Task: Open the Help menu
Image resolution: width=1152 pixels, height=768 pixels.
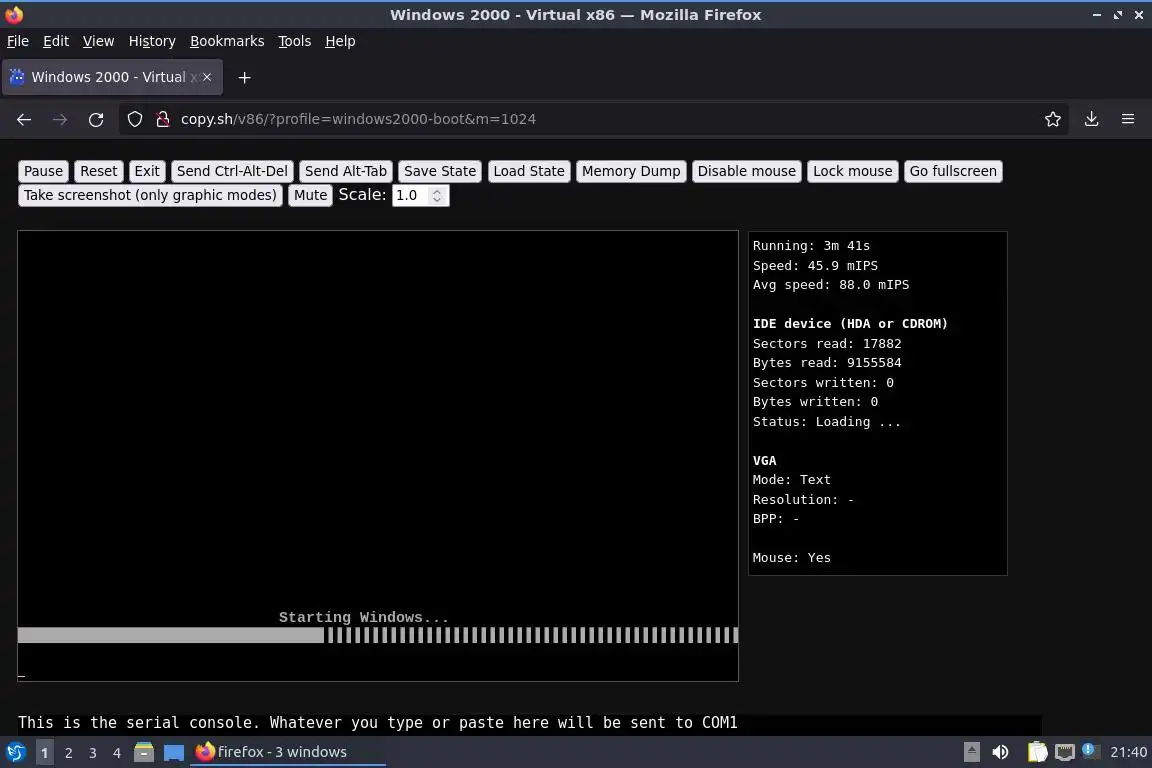Action: click(x=340, y=41)
